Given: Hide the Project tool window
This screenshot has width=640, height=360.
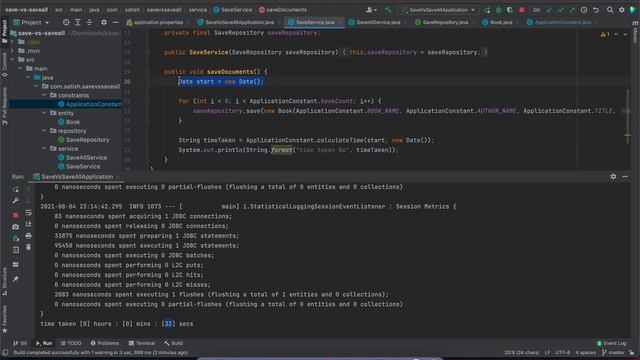Looking at the screenshot, I should [116, 22].
